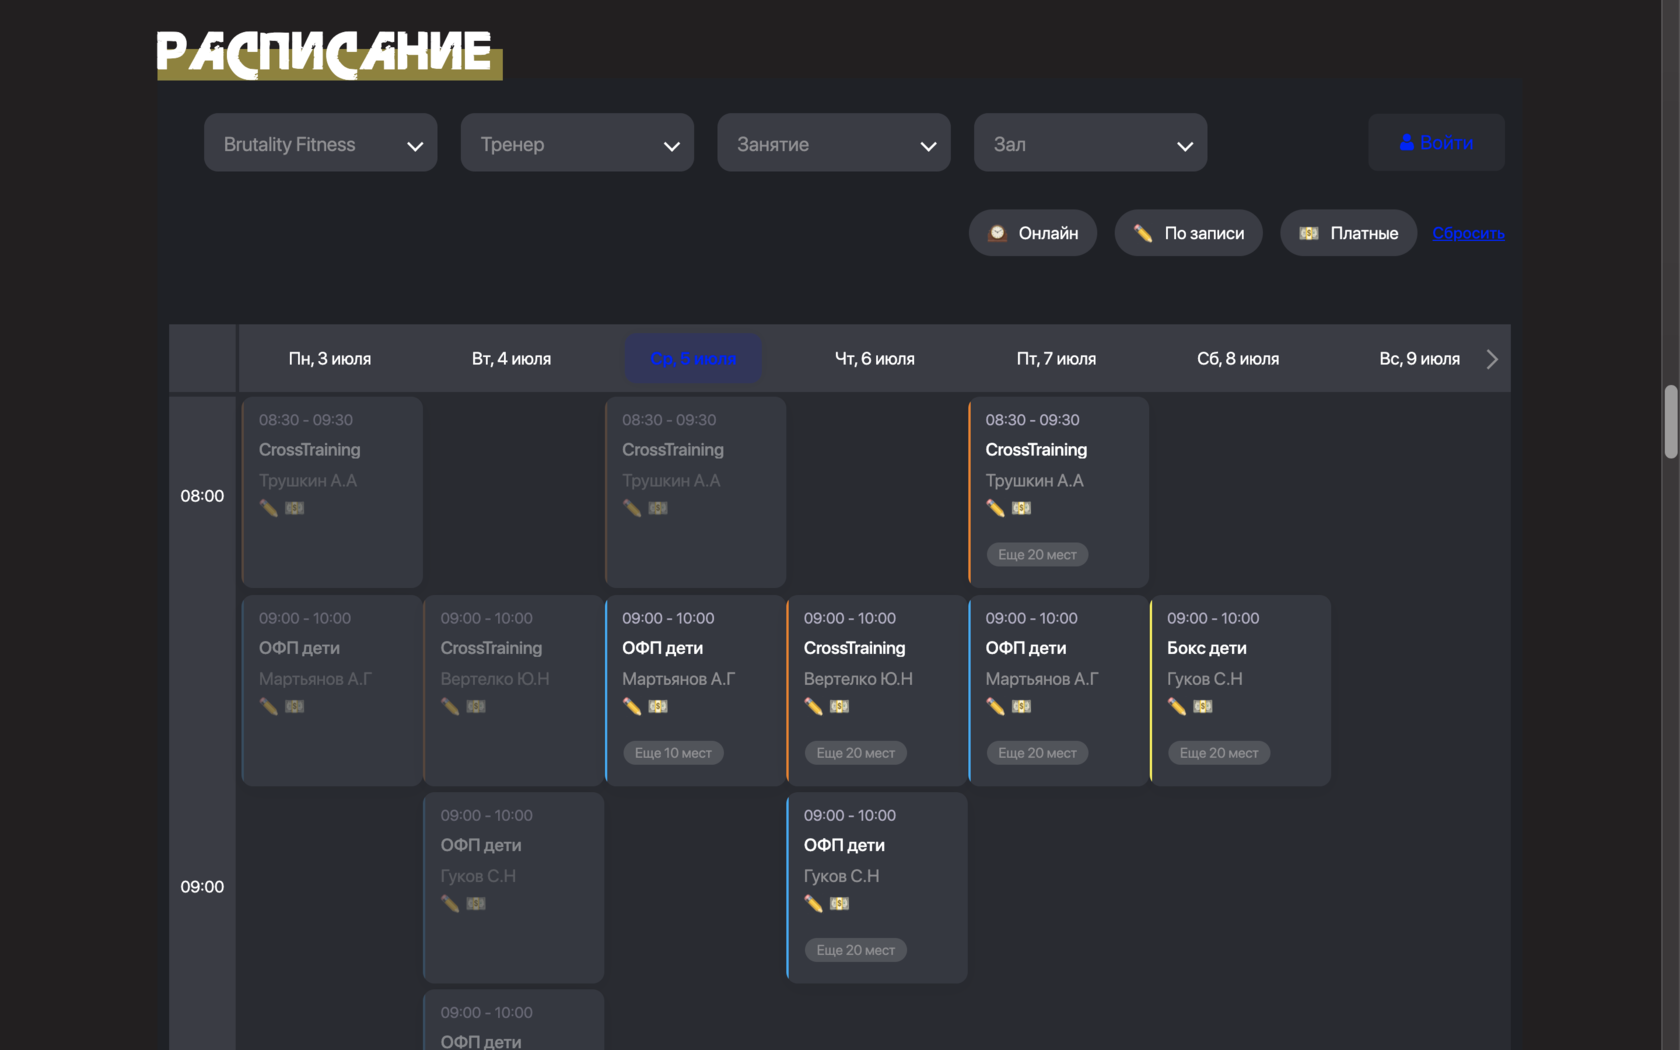
Task: Click pencil icon on Monday ОФП дети Мартьянов
Action: pyautogui.click(x=269, y=706)
